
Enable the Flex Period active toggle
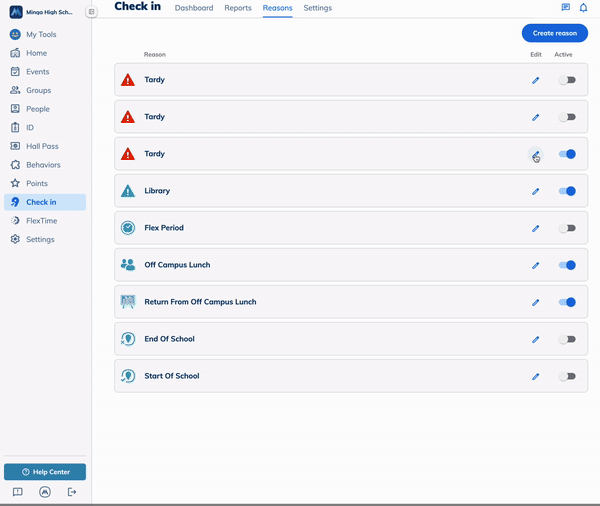point(567,228)
